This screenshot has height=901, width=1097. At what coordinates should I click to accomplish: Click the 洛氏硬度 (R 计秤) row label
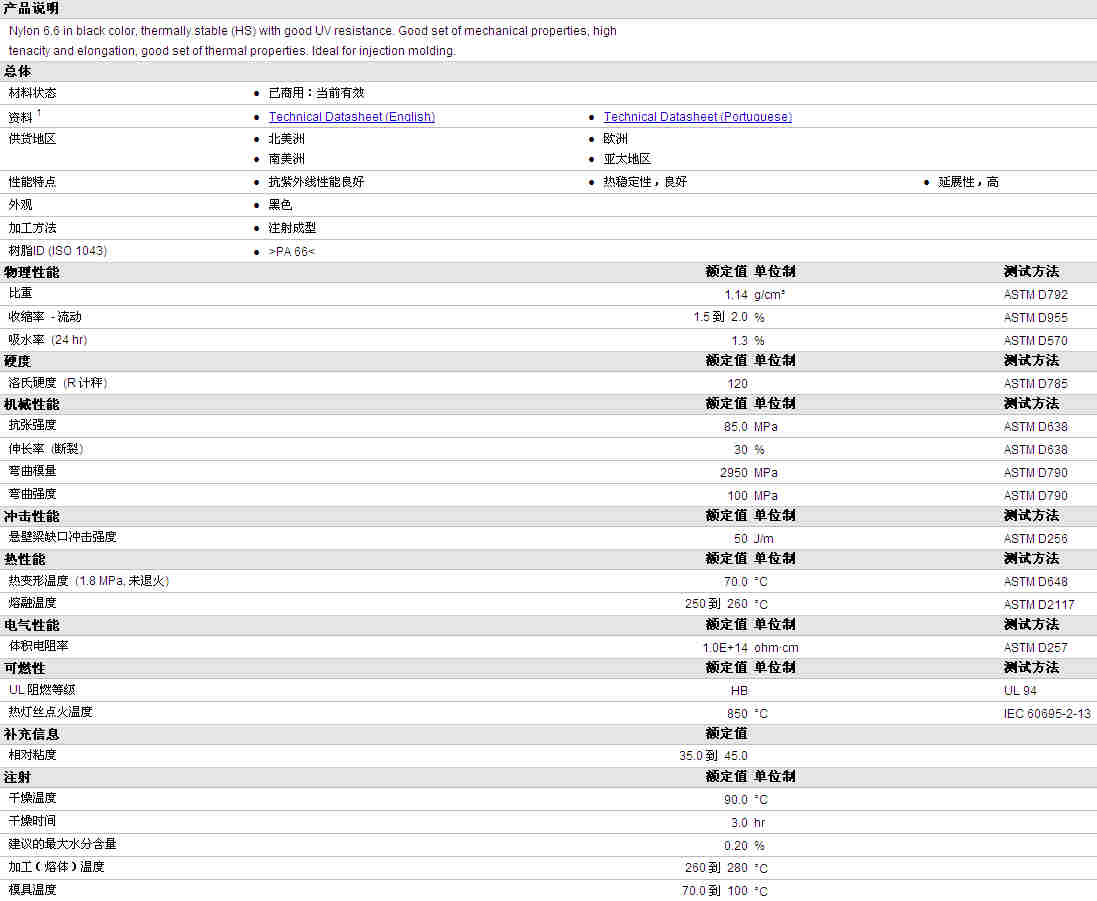[x=58, y=383]
